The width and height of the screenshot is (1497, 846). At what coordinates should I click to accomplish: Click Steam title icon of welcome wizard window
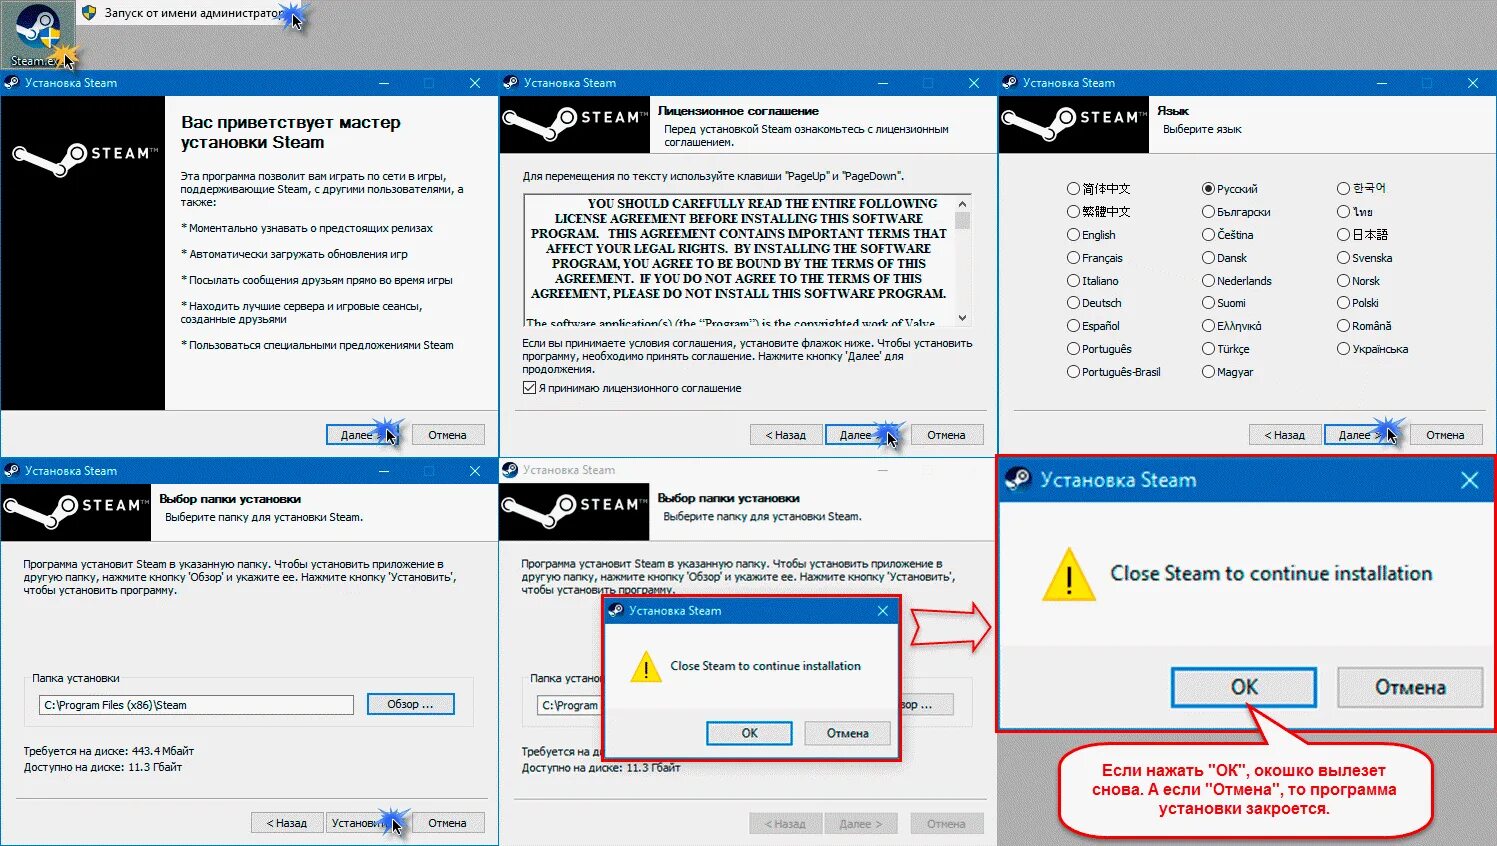point(12,83)
